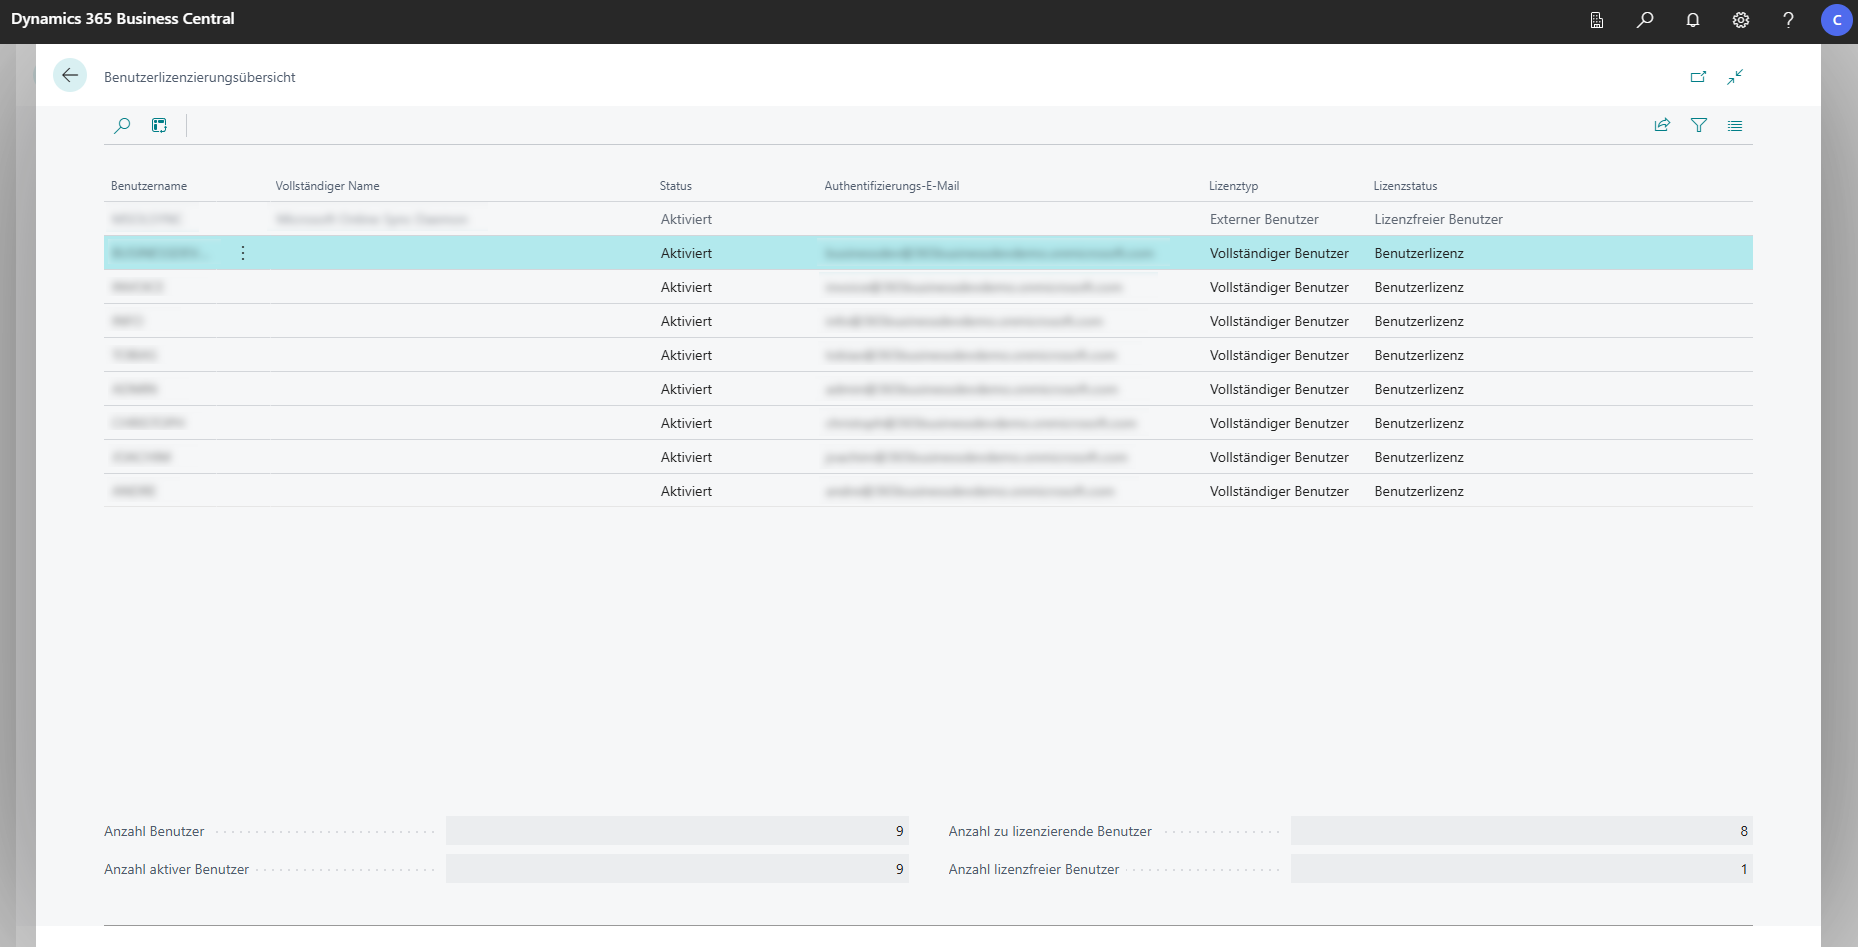Click the Benutzername column header

[x=149, y=186]
